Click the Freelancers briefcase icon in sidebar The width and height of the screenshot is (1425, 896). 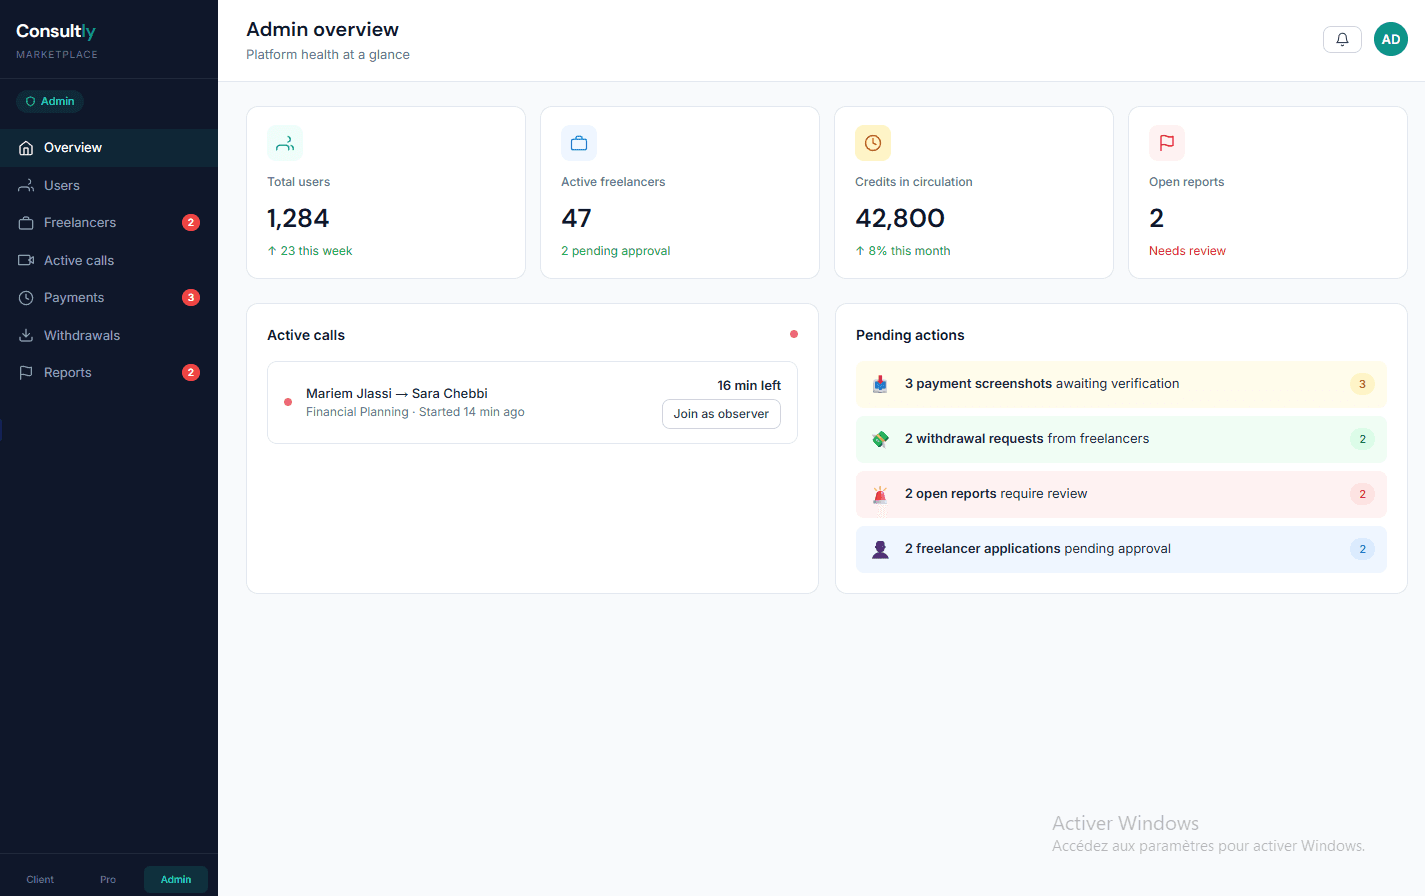tap(26, 223)
